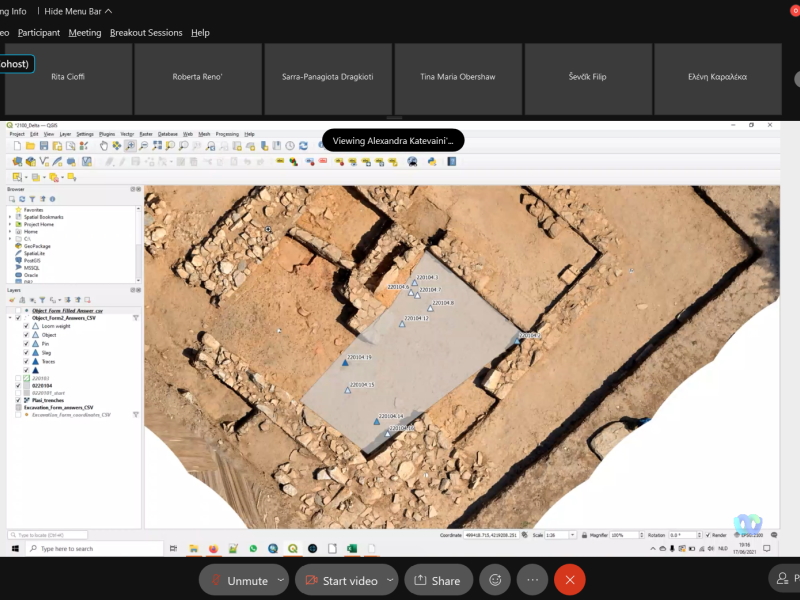Click the Zoom Full extent icon
The width and height of the screenshot is (800, 600).
point(157,146)
